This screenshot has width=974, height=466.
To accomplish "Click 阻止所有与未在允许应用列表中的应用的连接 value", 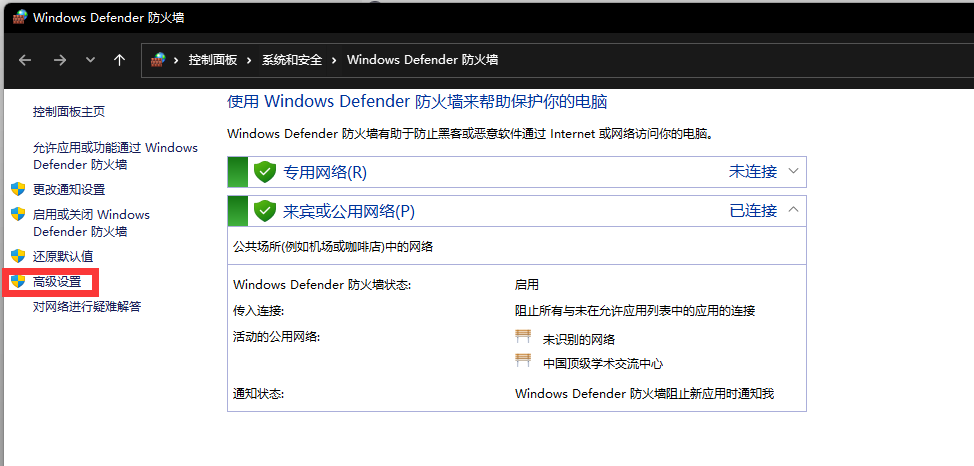I will 635,311.
